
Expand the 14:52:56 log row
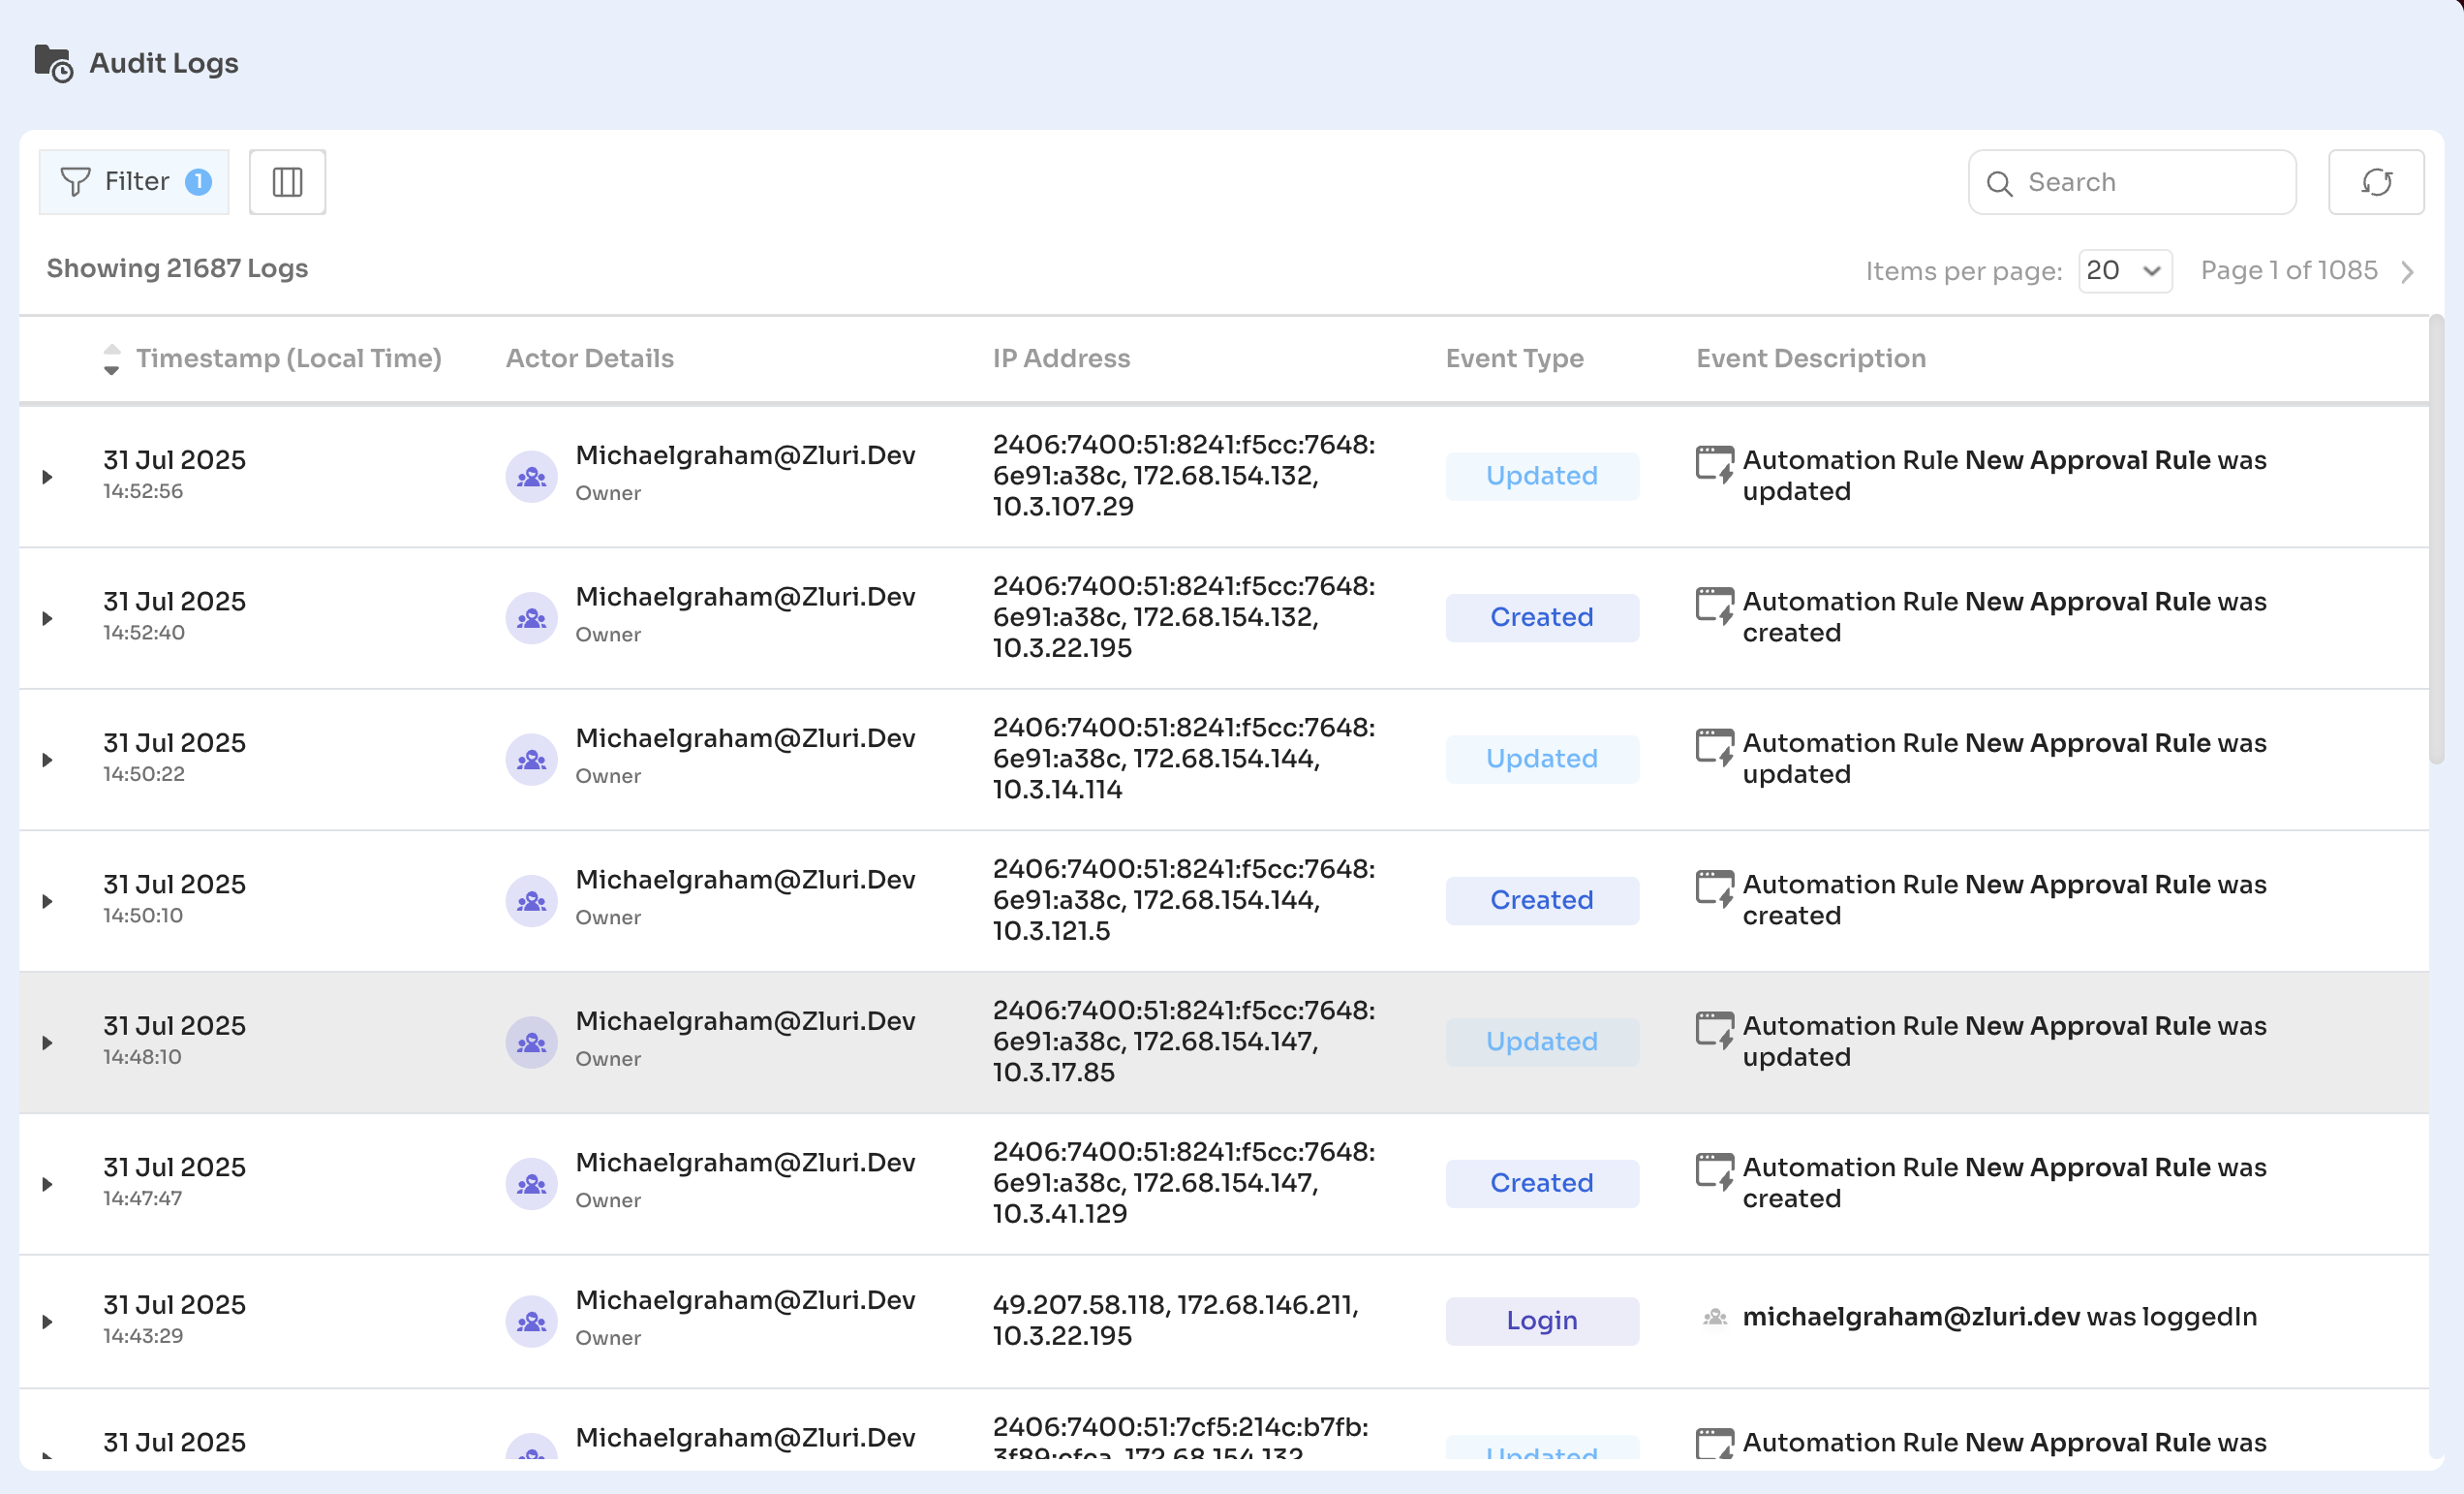(x=47, y=477)
